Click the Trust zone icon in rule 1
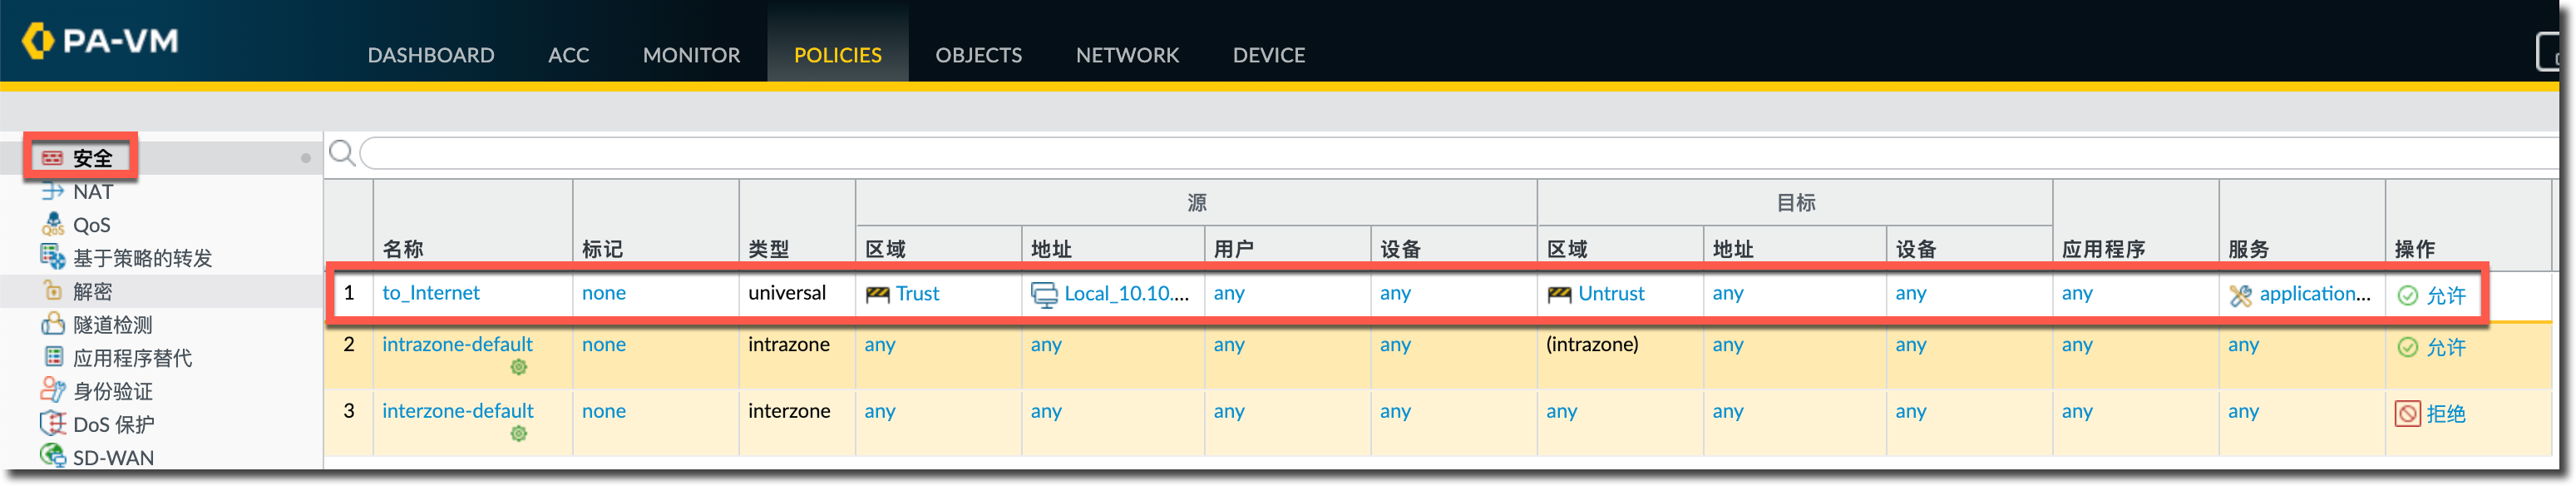Viewport: 2576px width, 486px height. (877, 294)
